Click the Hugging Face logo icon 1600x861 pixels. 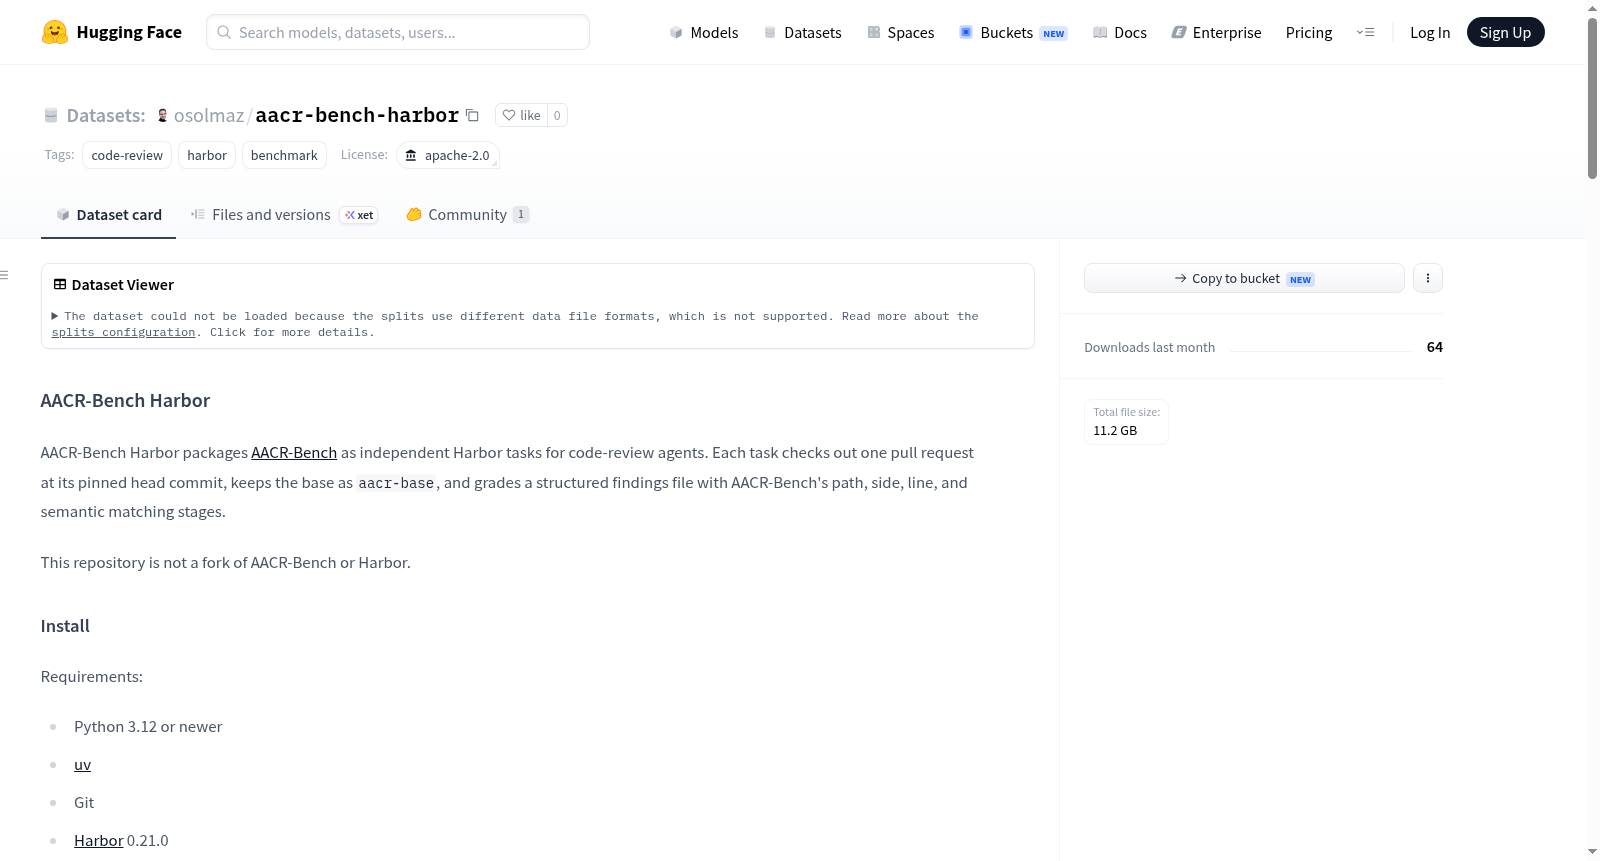55,32
